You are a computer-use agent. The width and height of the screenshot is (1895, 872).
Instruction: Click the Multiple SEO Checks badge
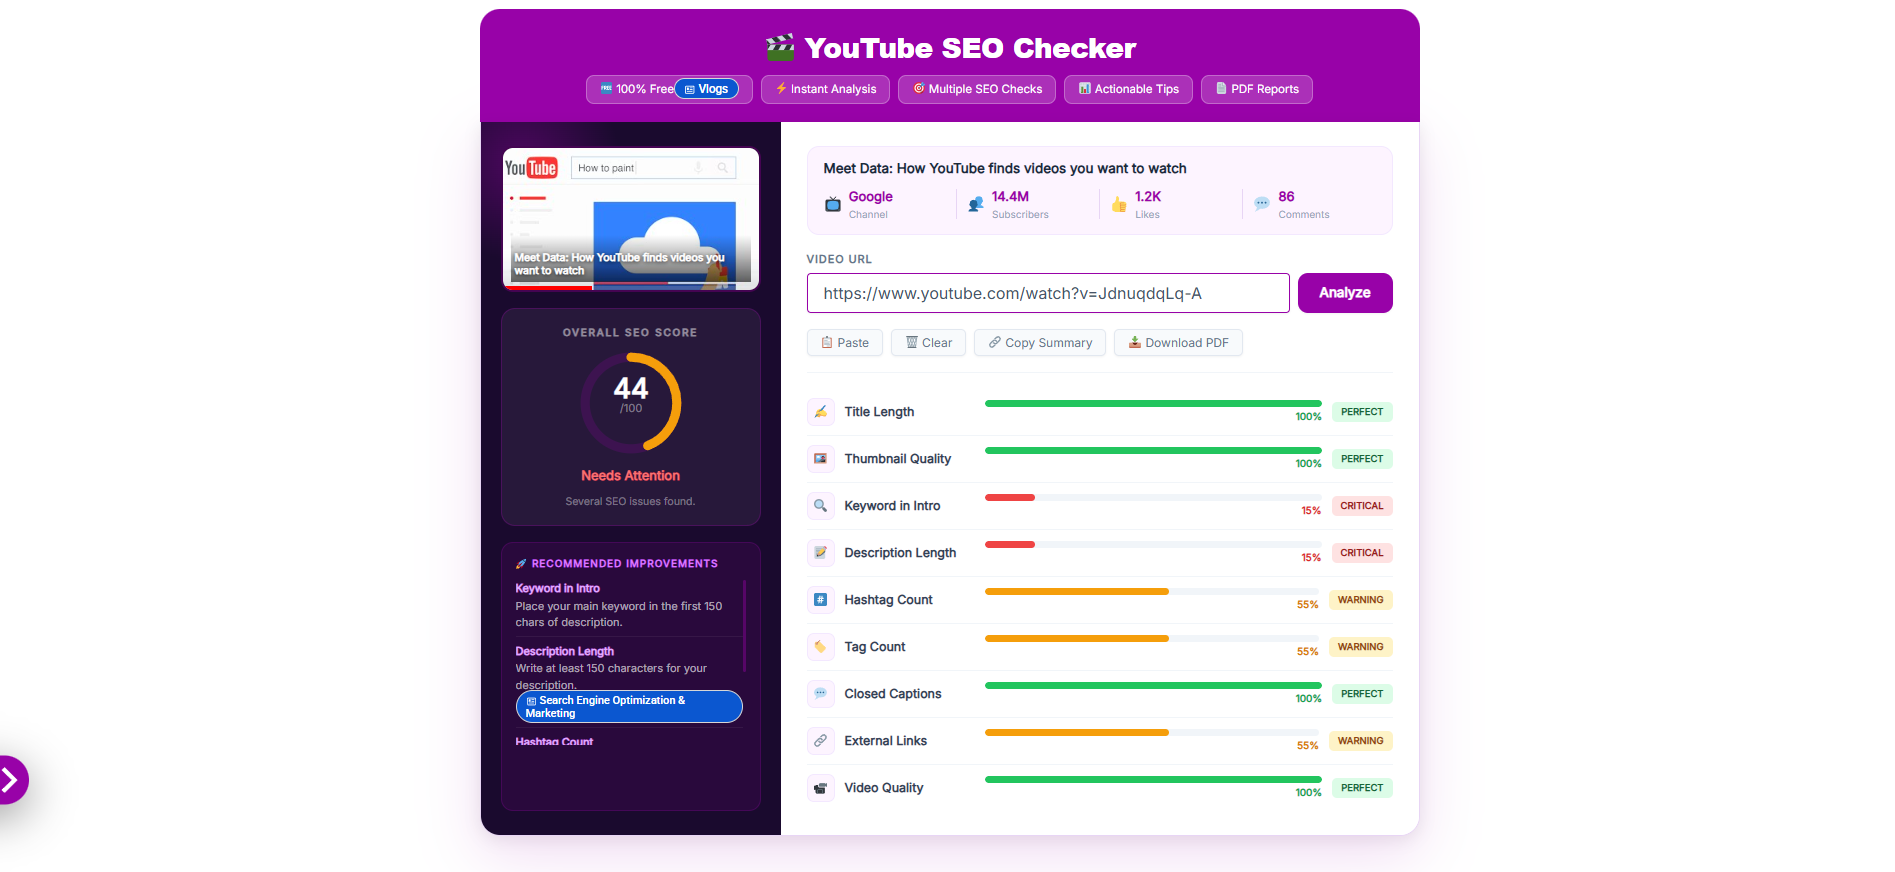(977, 89)
